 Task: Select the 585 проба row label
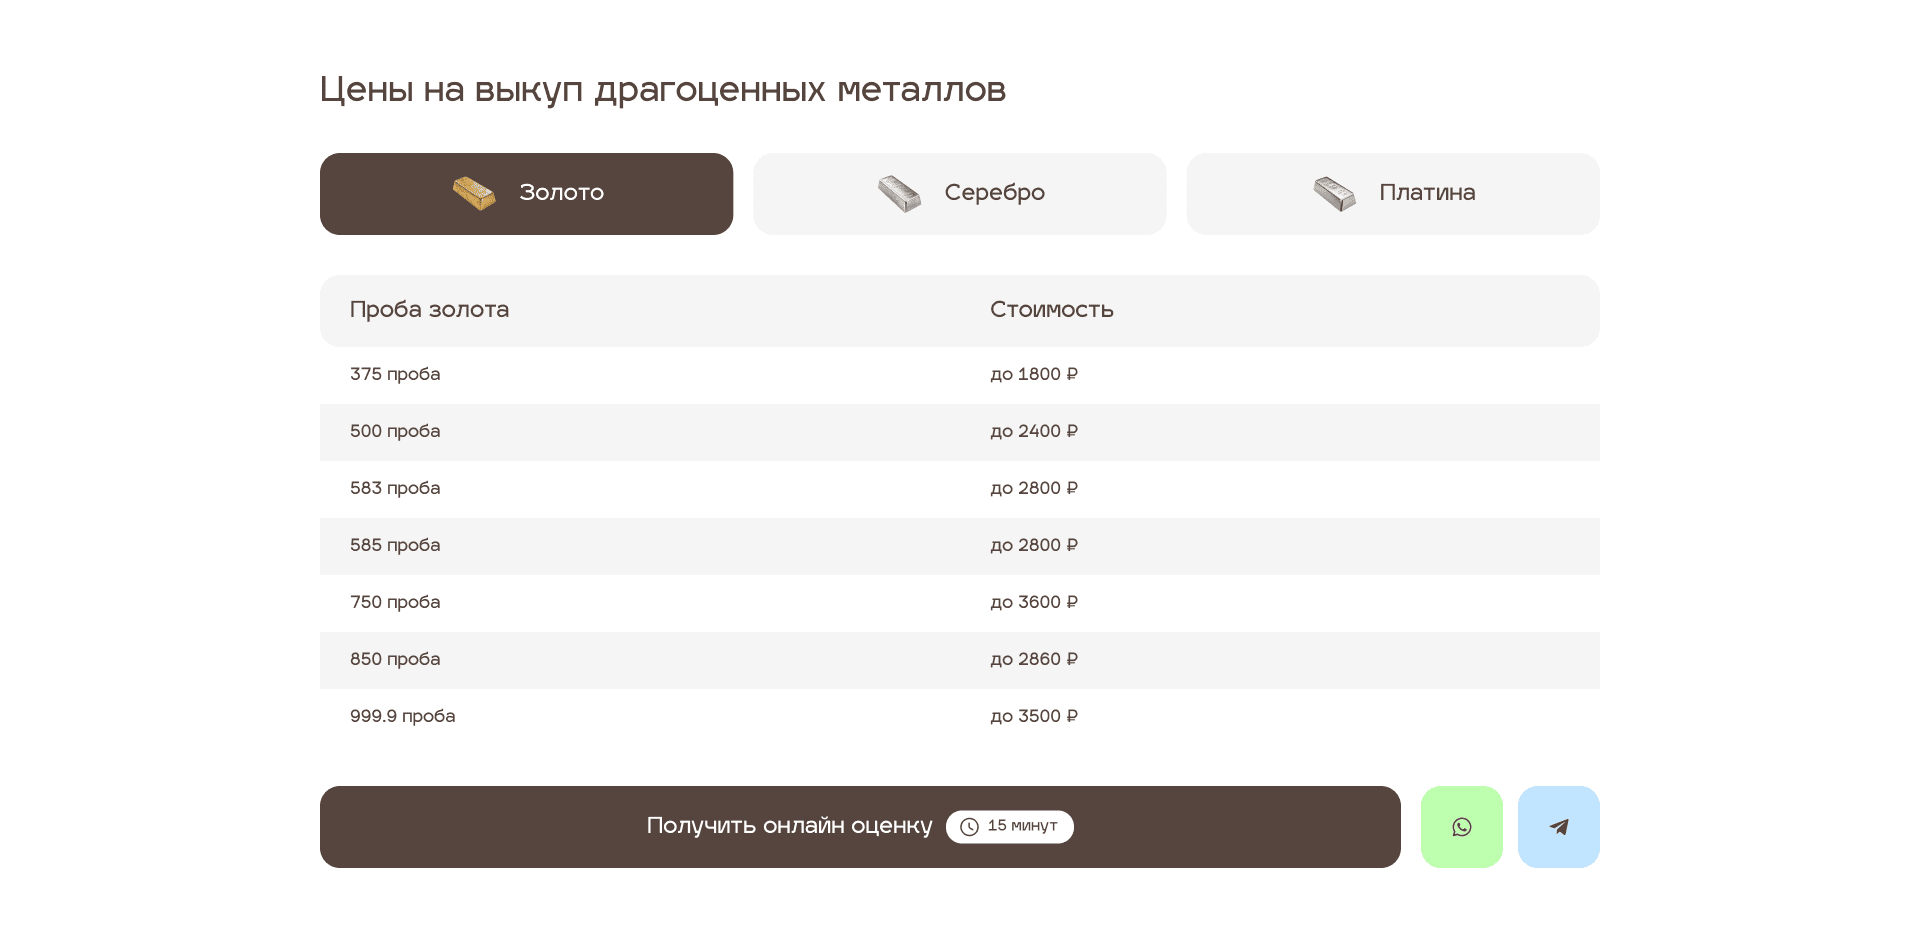[395, 545]
